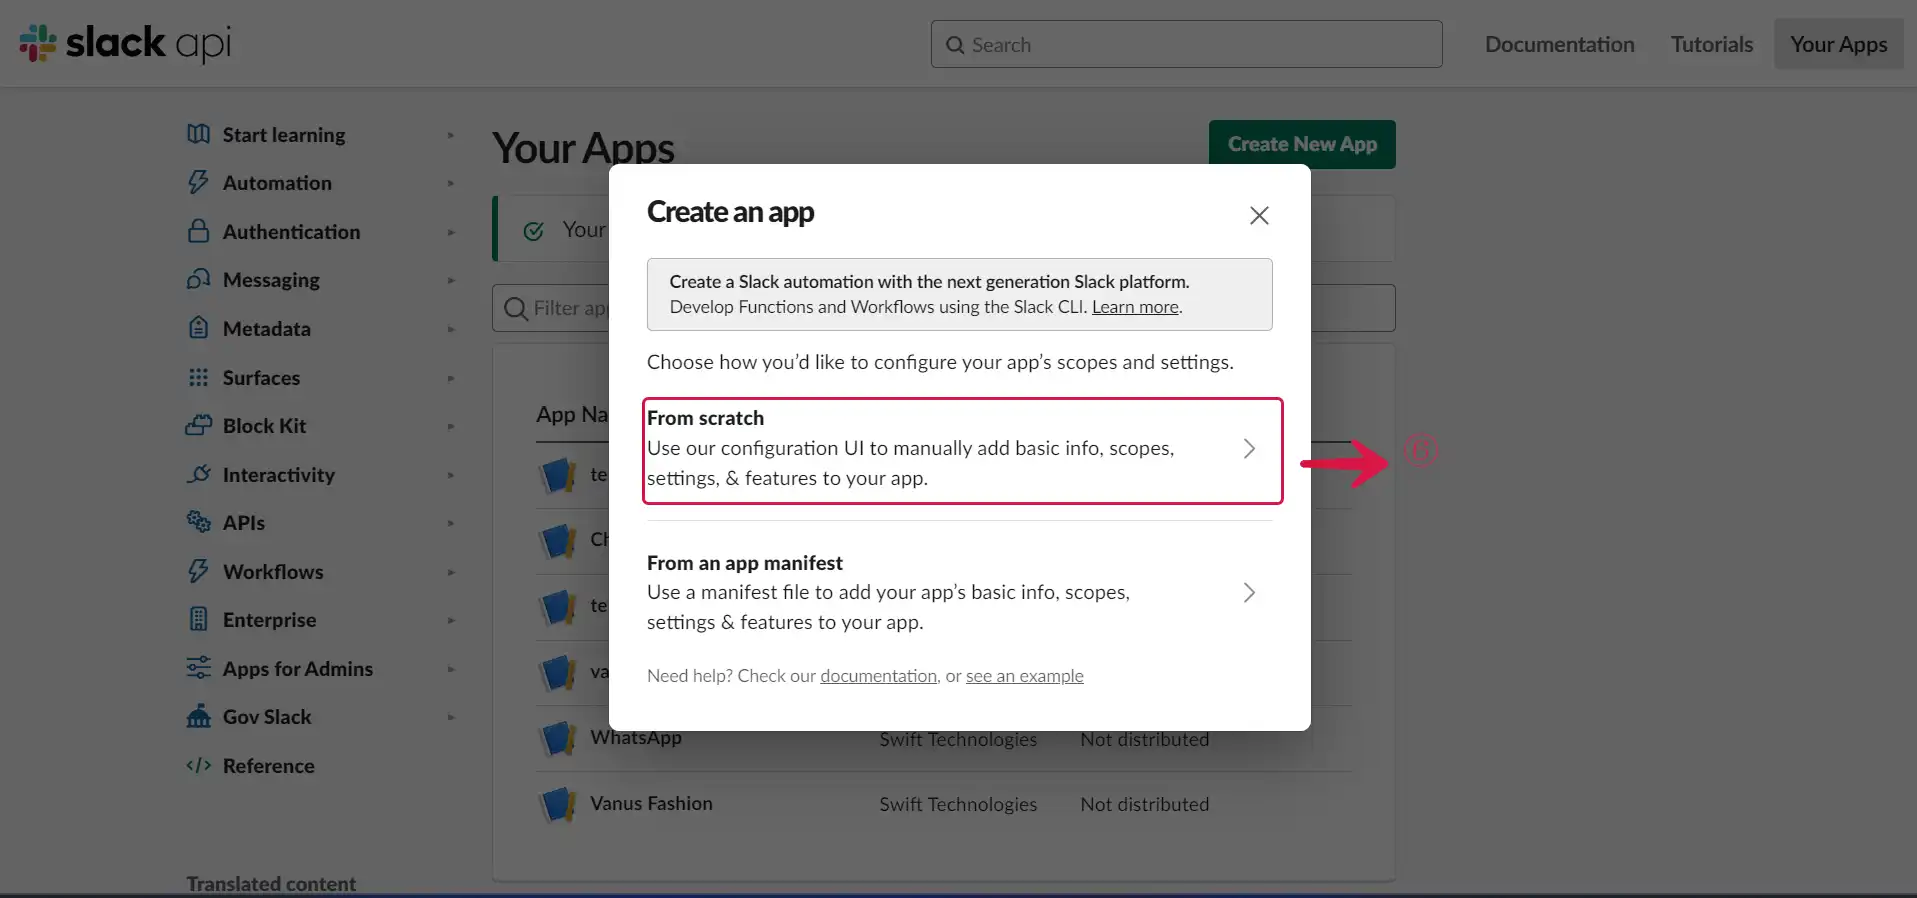Click the Filter apps magnifier icon
Image resolution: width=1917 pixels, height=898 pixels.
pos(516,308)
